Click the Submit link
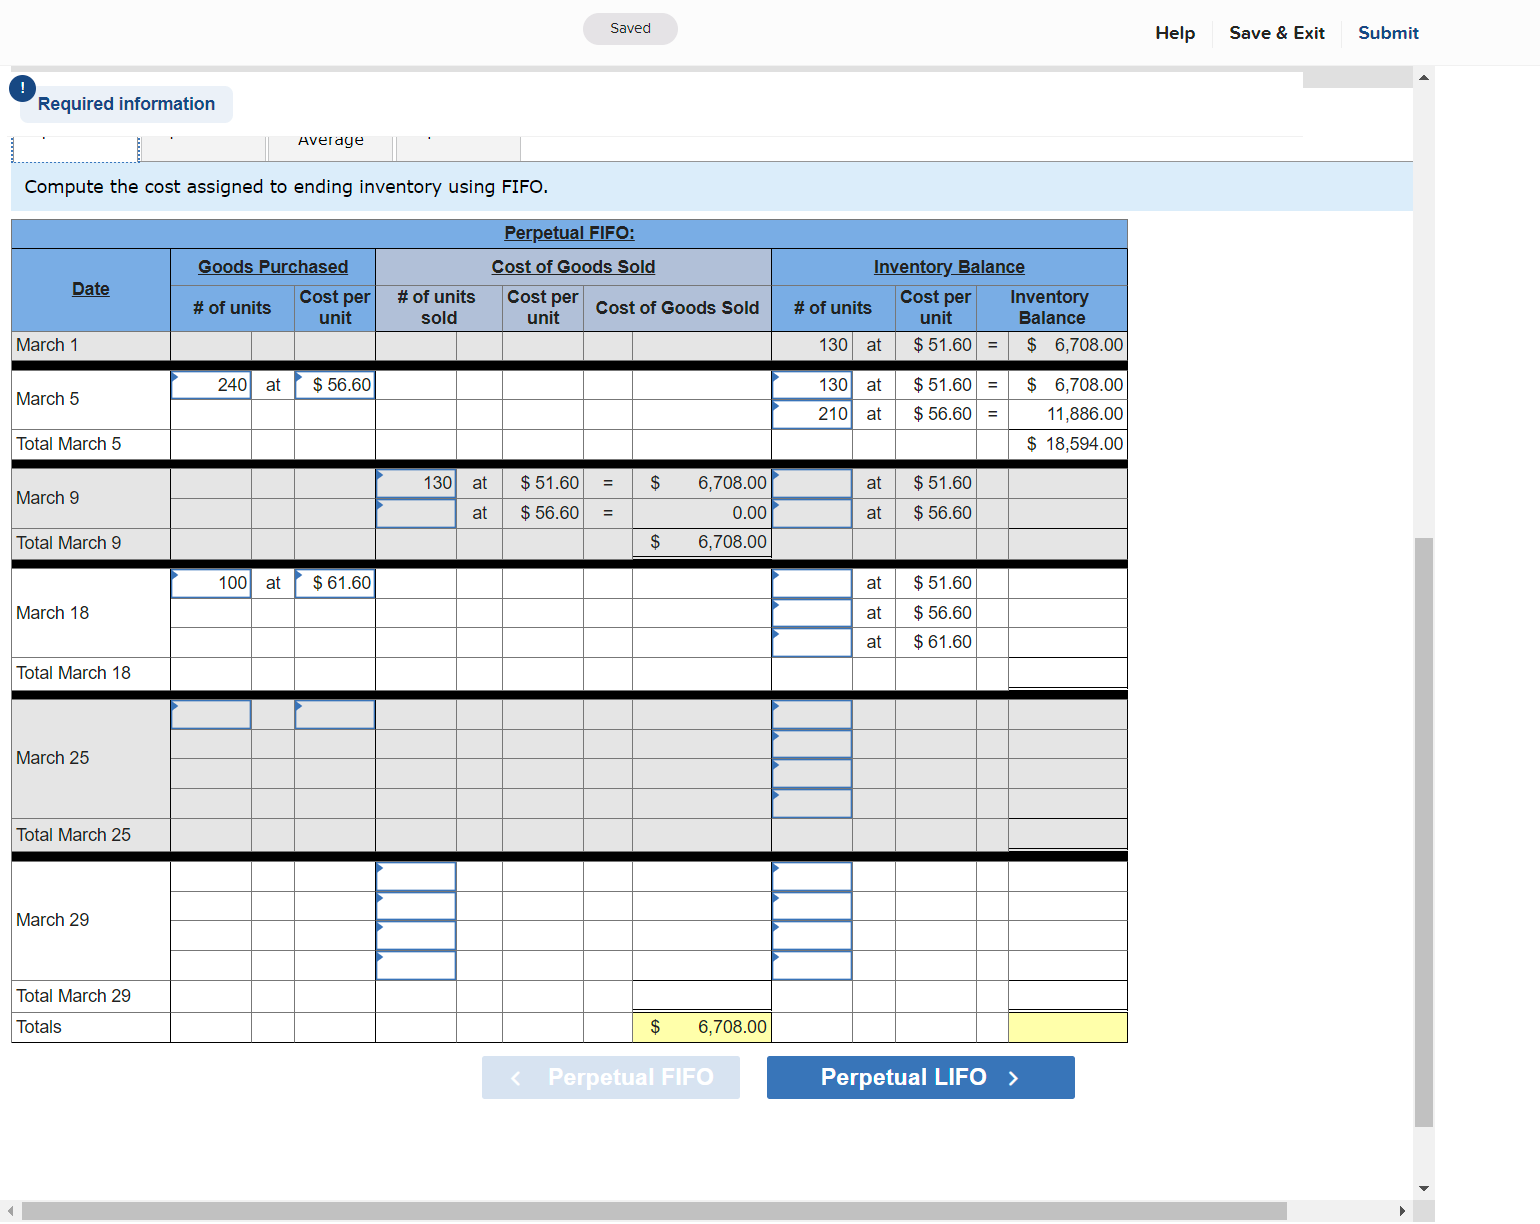This screenshot has height=1224, width=1540. click(x=1388, y=33)
